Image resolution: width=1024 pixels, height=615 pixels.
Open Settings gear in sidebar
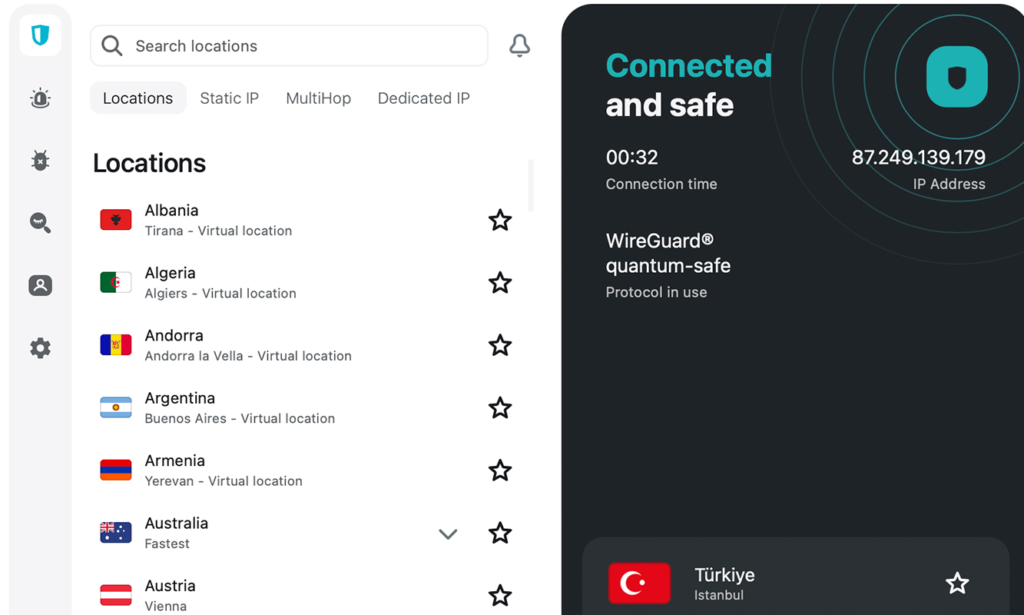40,348
